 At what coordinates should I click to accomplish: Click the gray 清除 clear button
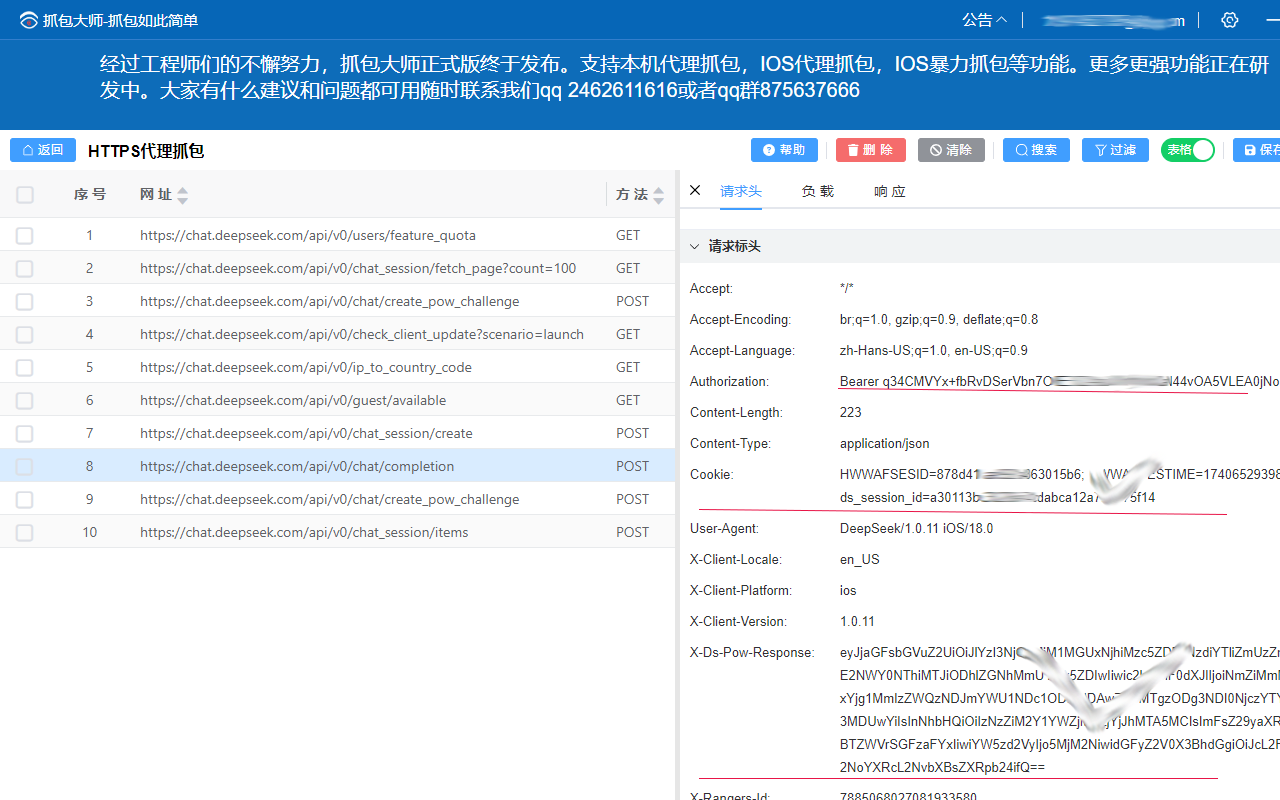(951, 150)
